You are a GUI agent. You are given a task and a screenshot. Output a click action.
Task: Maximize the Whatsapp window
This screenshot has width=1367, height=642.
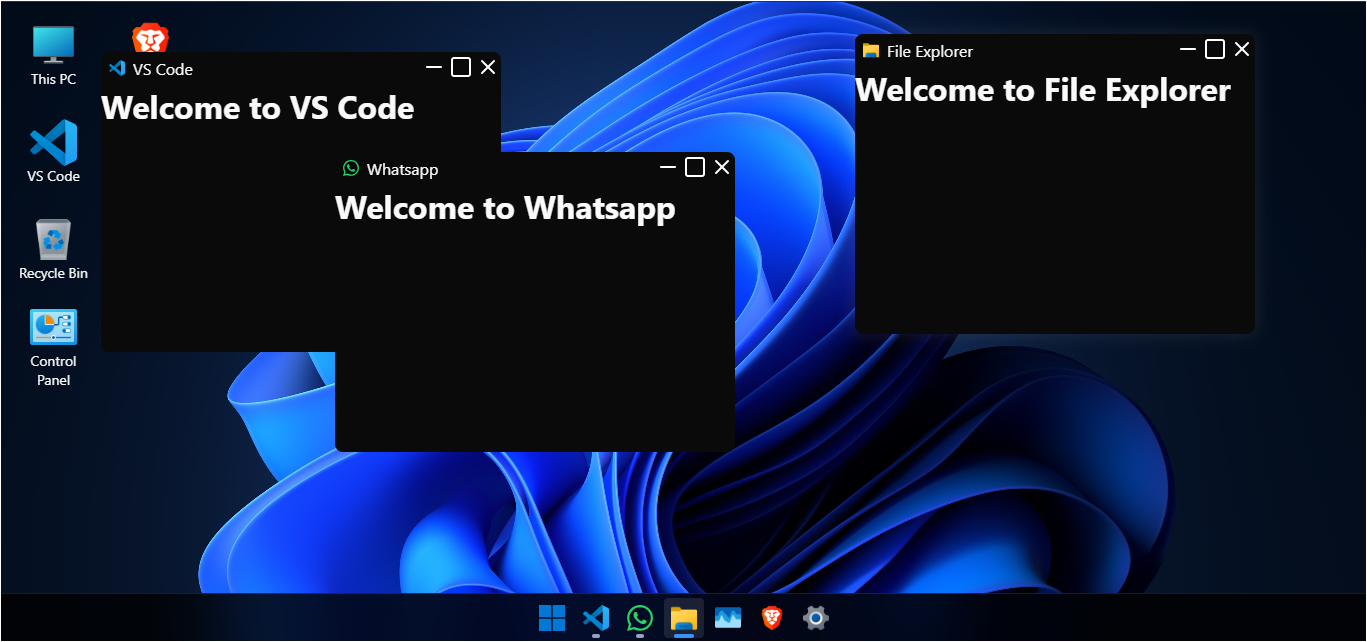coord(695,167)
